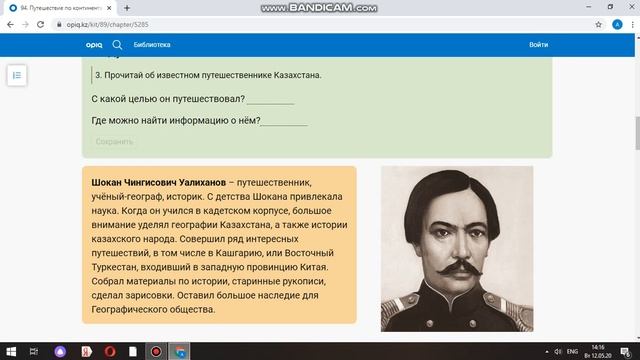Click the opiq.kz address bar

point(322,24)
